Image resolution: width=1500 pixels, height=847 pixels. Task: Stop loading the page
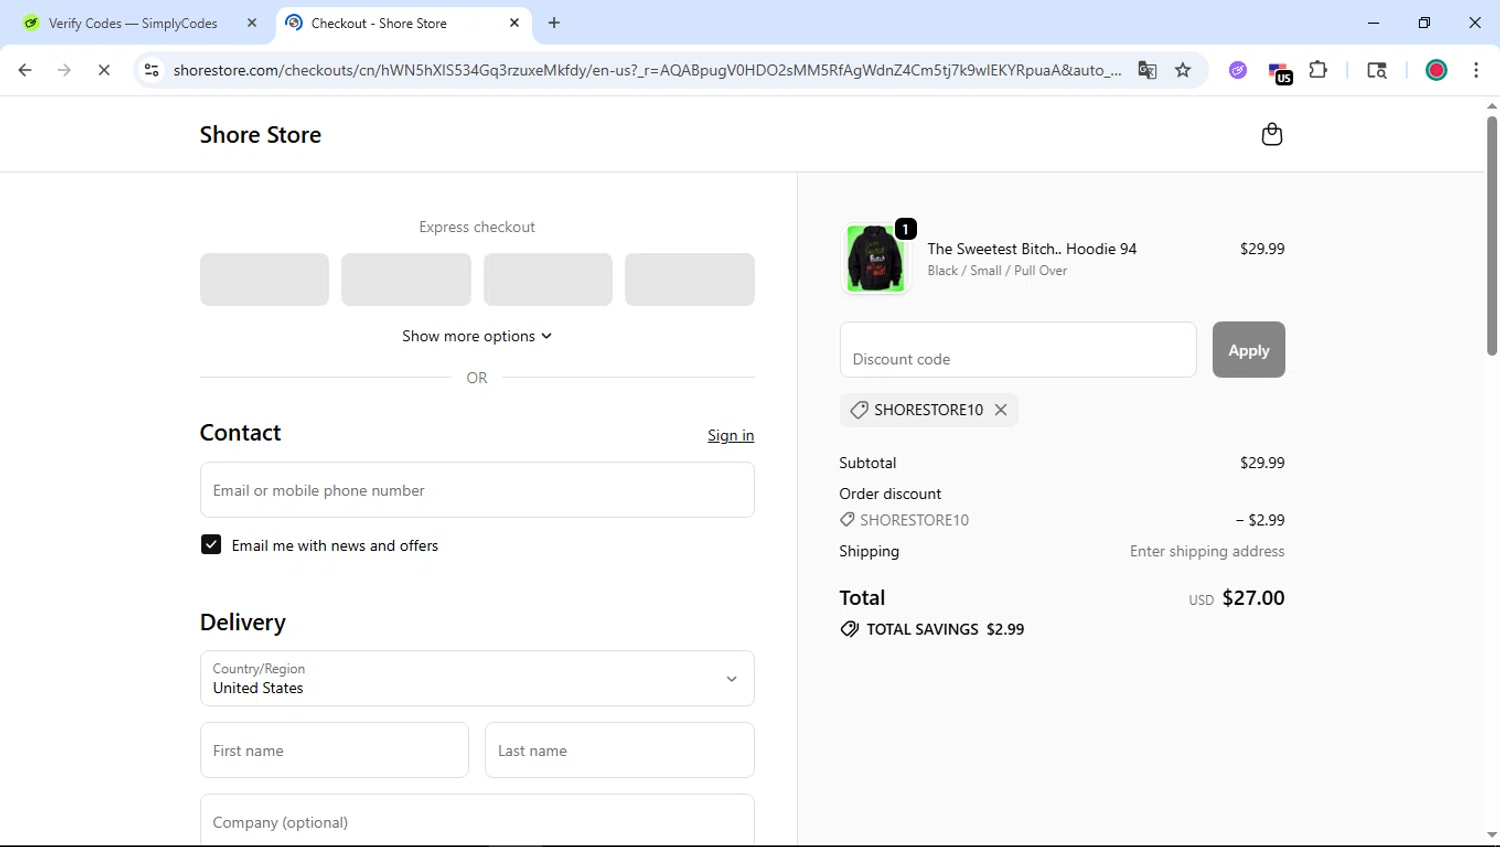(x=104, y=70)
